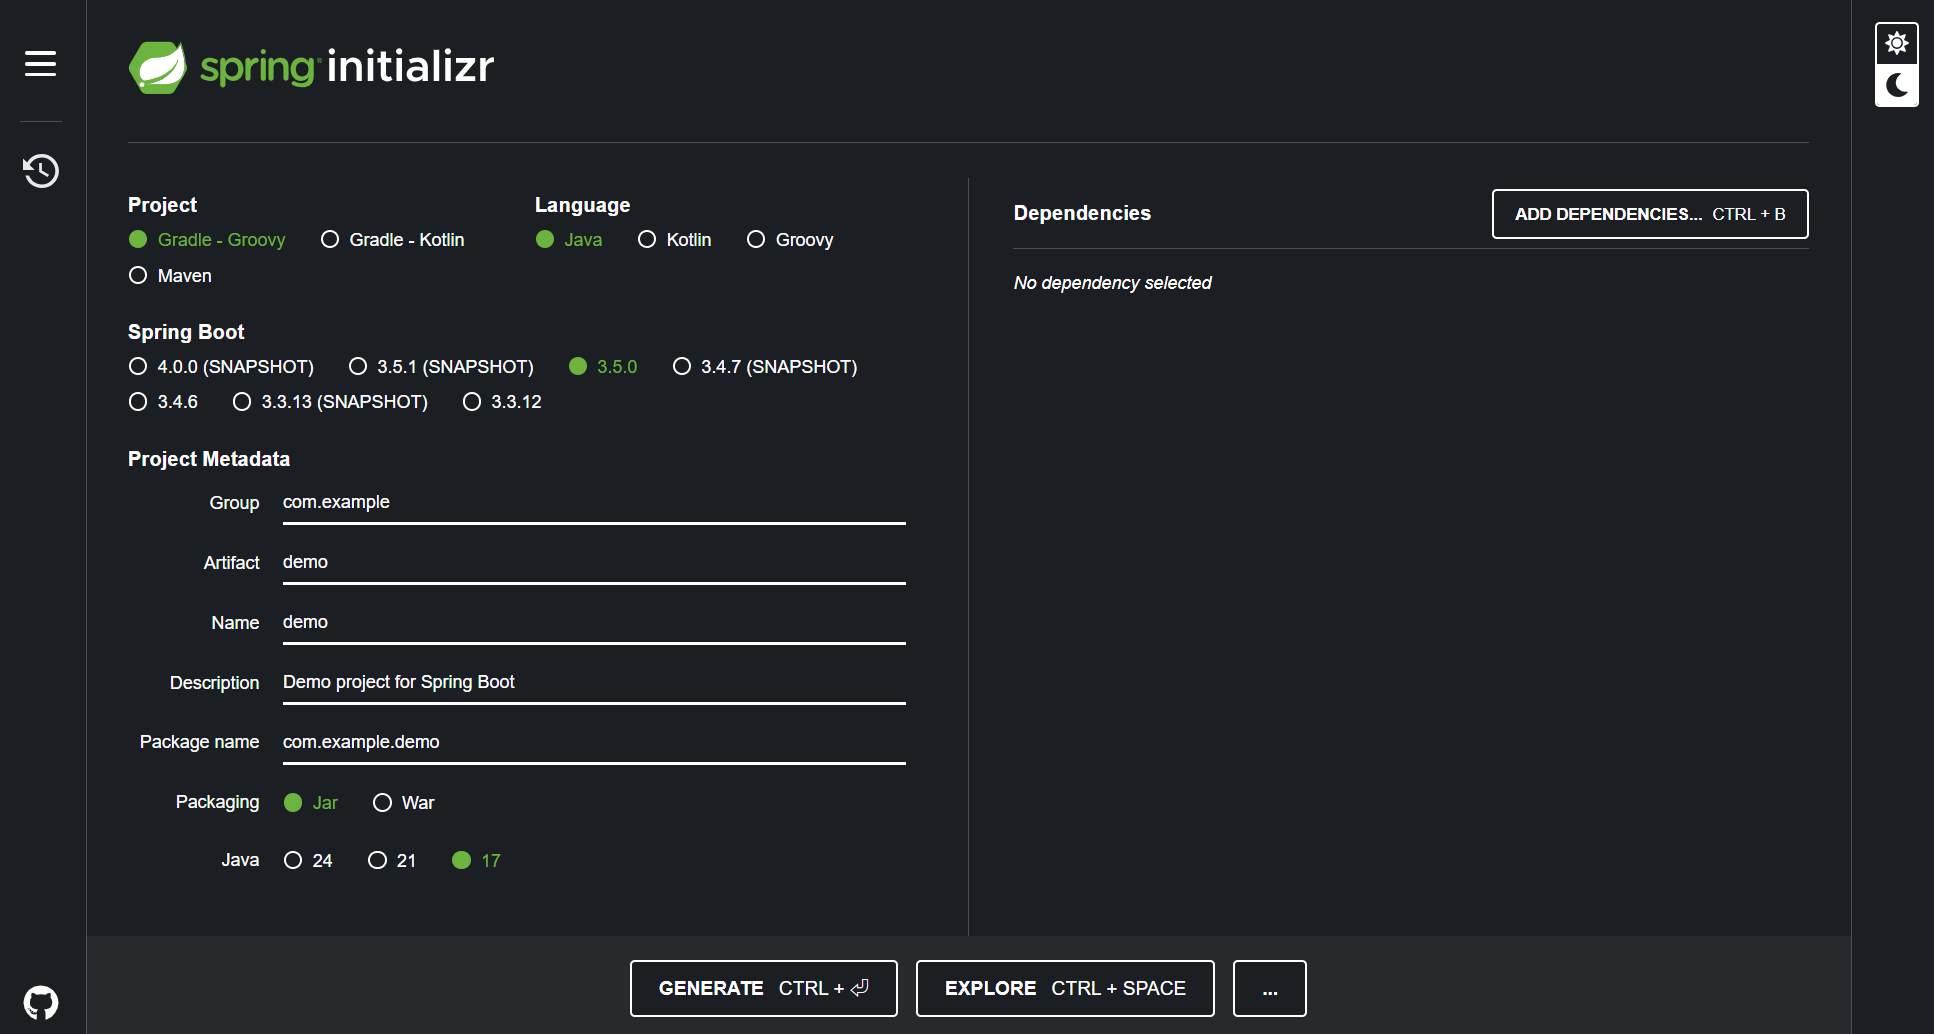Select Java version 24
This screenshot has height=1034, width=1934.
[x=308, y=861]
